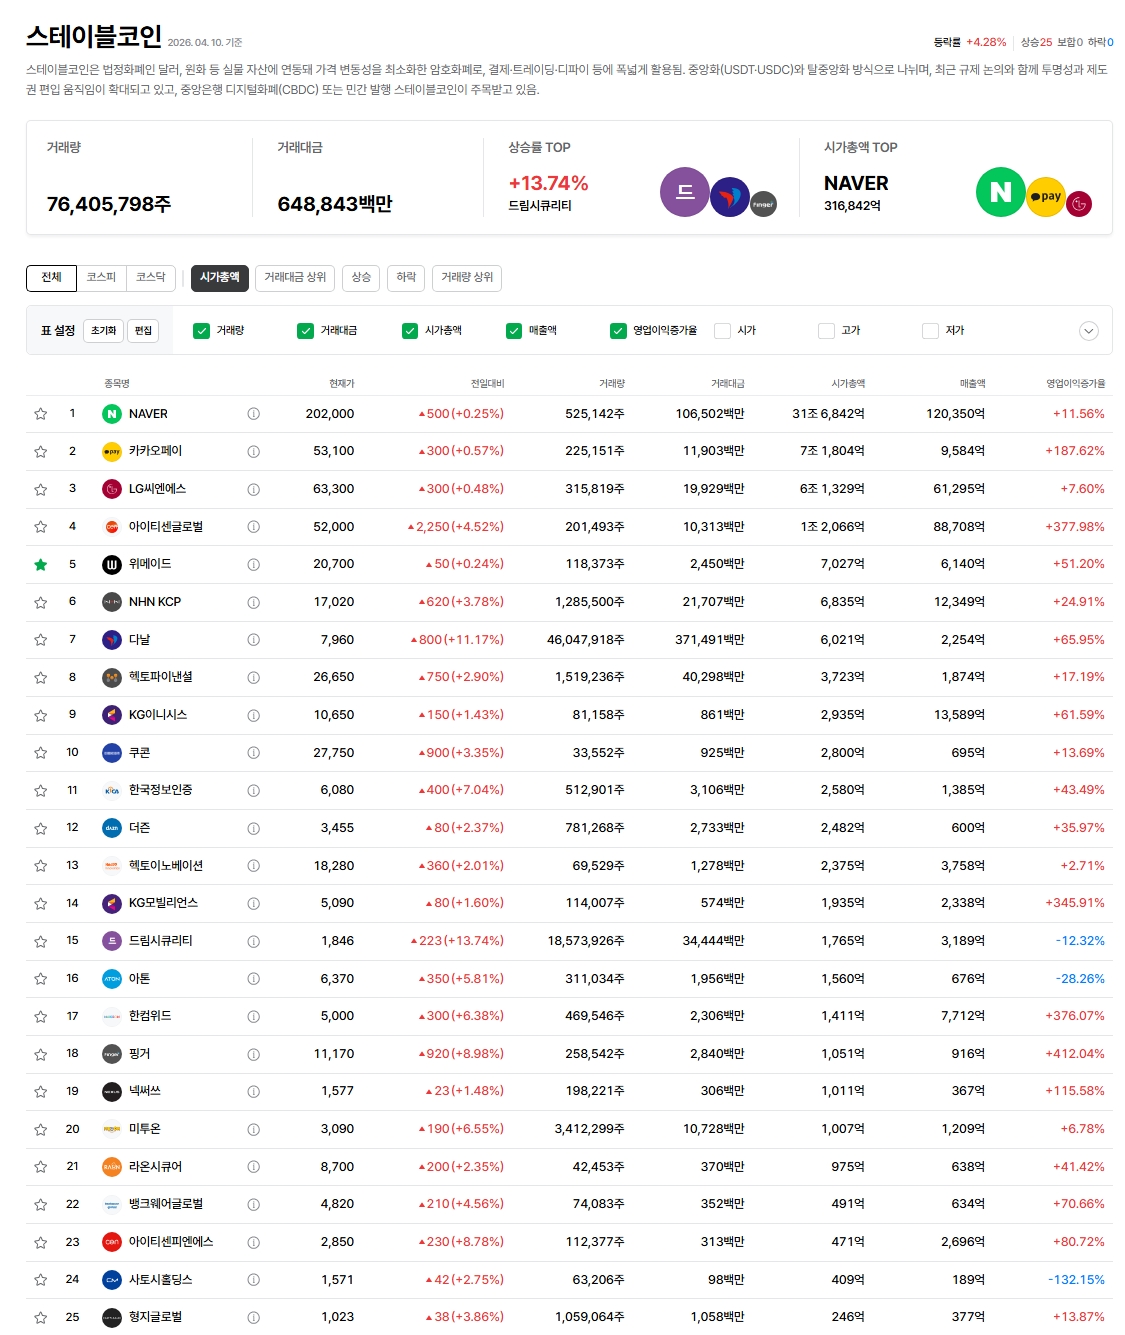Select the 거래대금 상위 filter tab
This screenshot has width=1125, height=1335.
295,277
